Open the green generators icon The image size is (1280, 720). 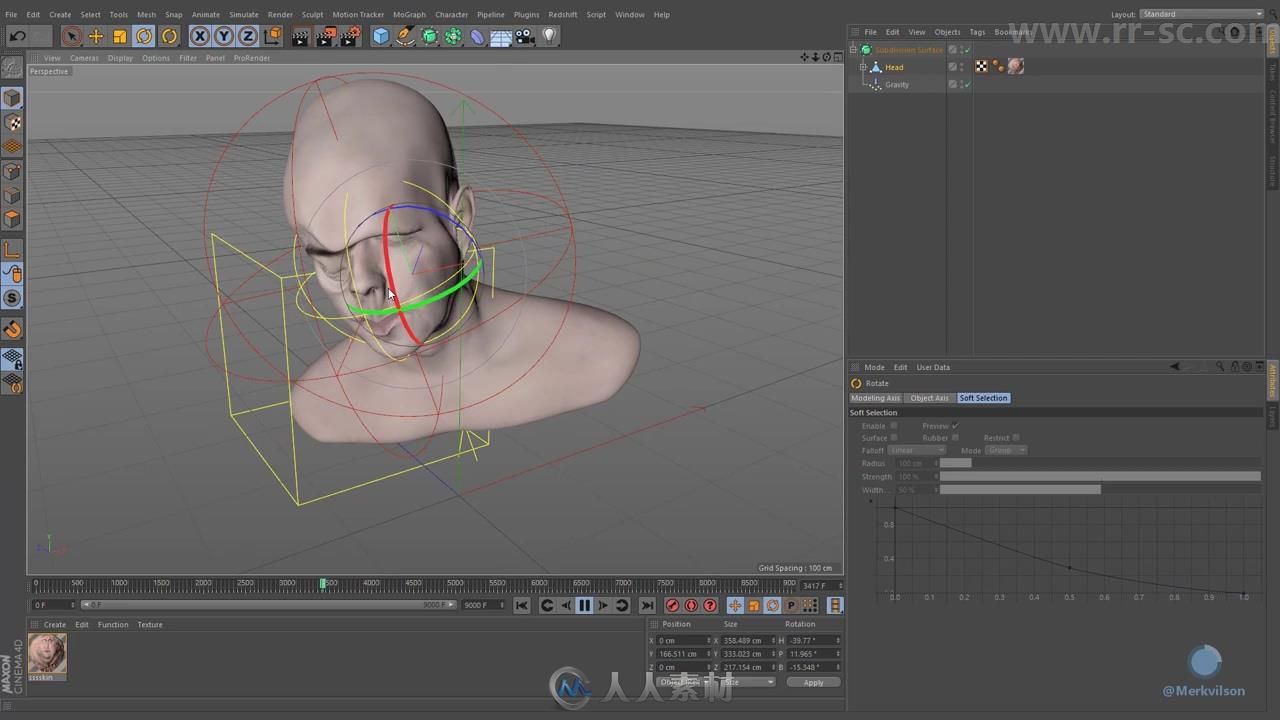point(429,37)
